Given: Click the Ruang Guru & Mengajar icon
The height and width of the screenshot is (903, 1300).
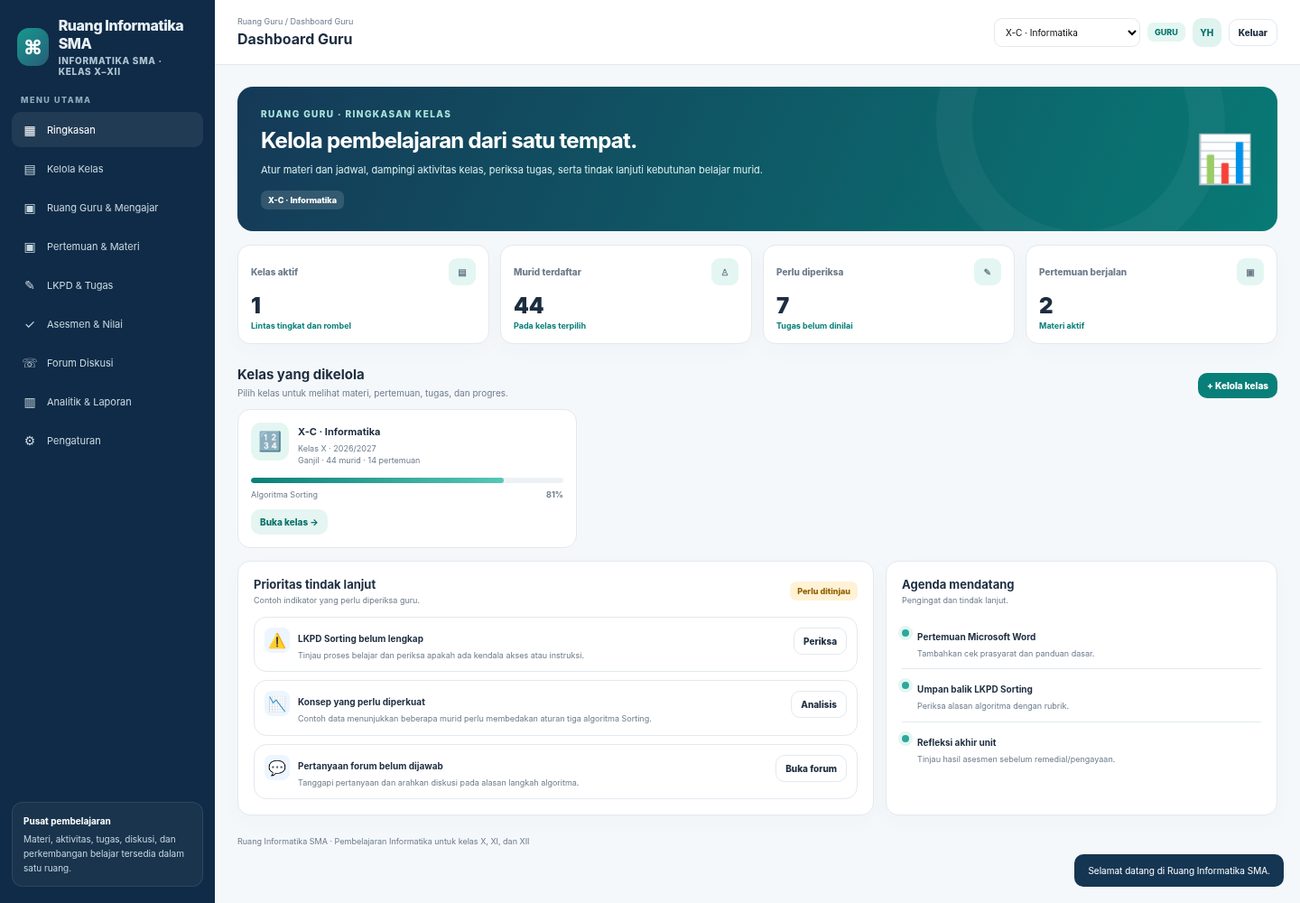Looking at the screenshot, I should point(30,208).
